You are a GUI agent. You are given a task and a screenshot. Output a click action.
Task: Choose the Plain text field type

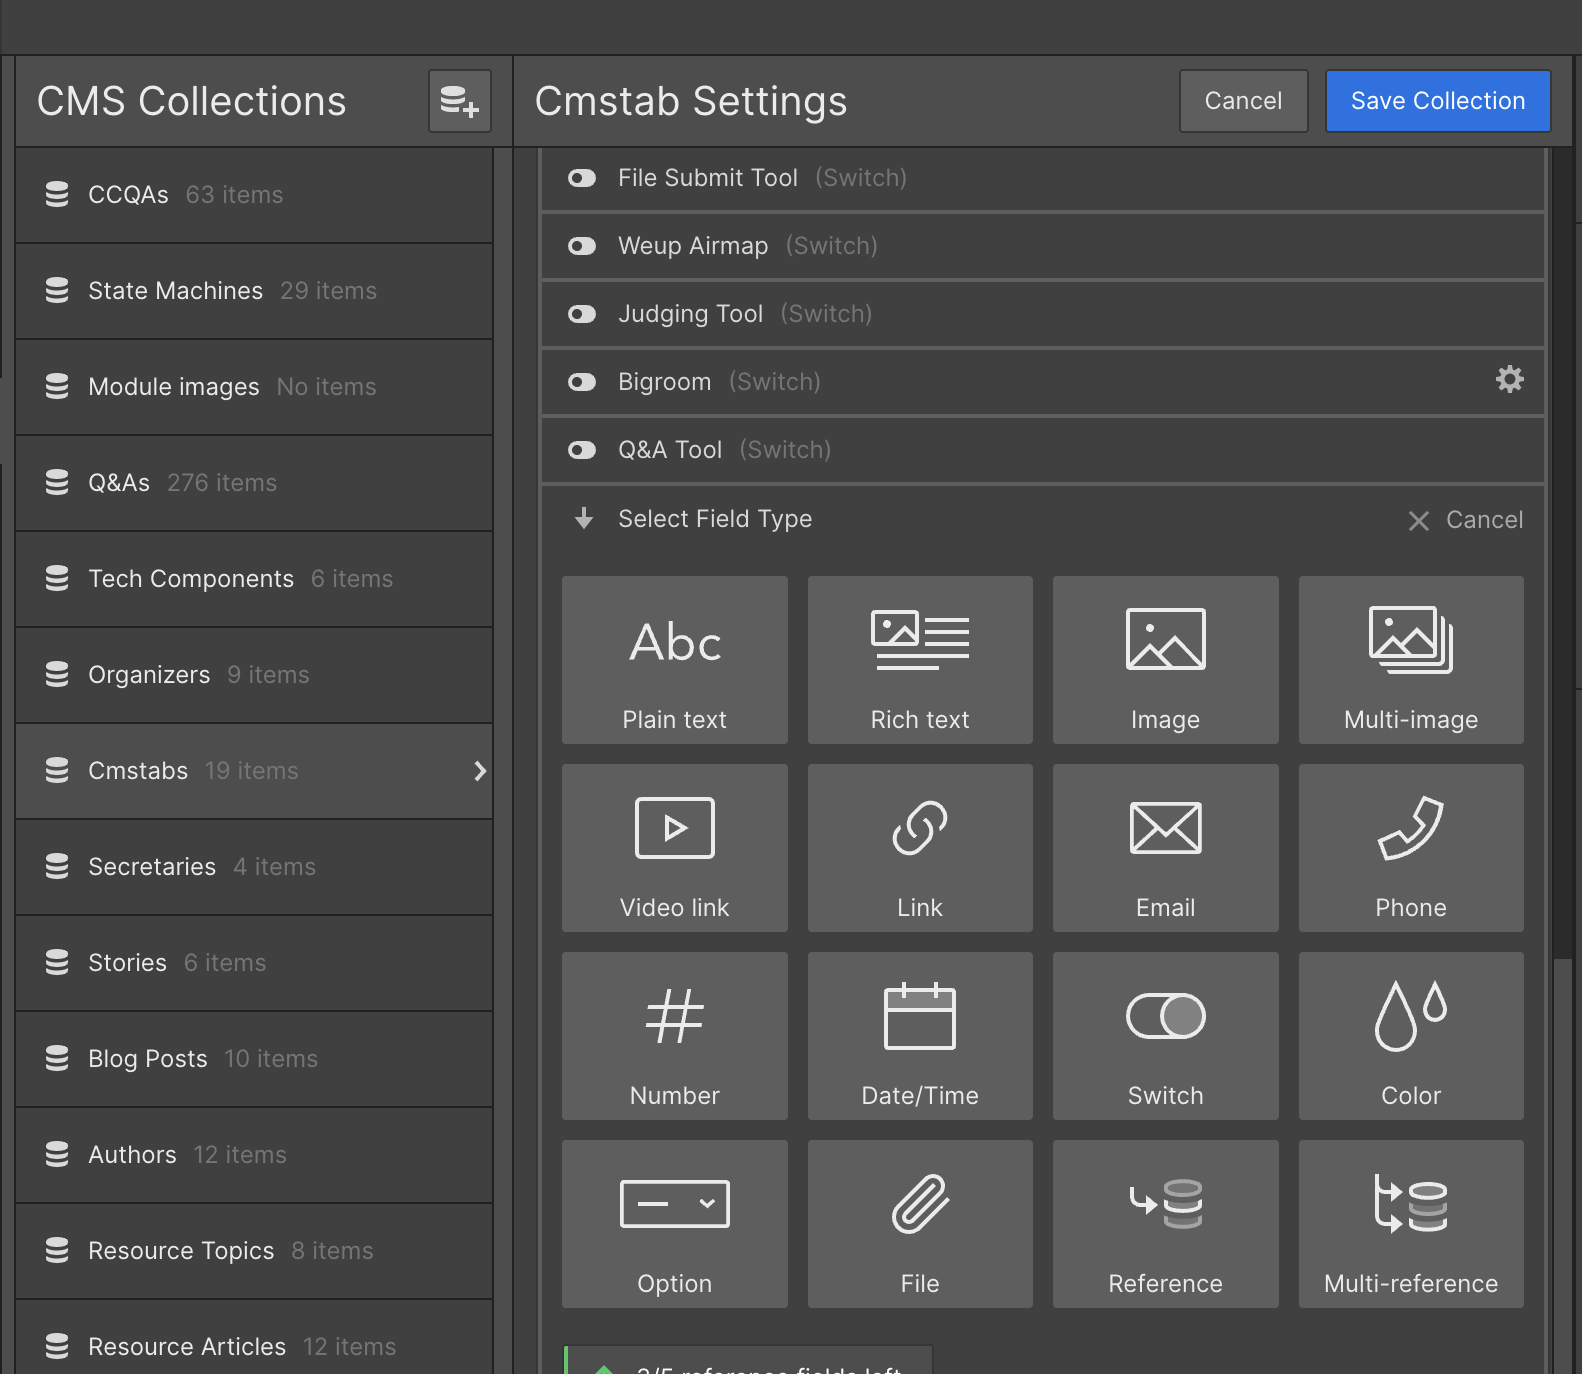coord(674,660)
